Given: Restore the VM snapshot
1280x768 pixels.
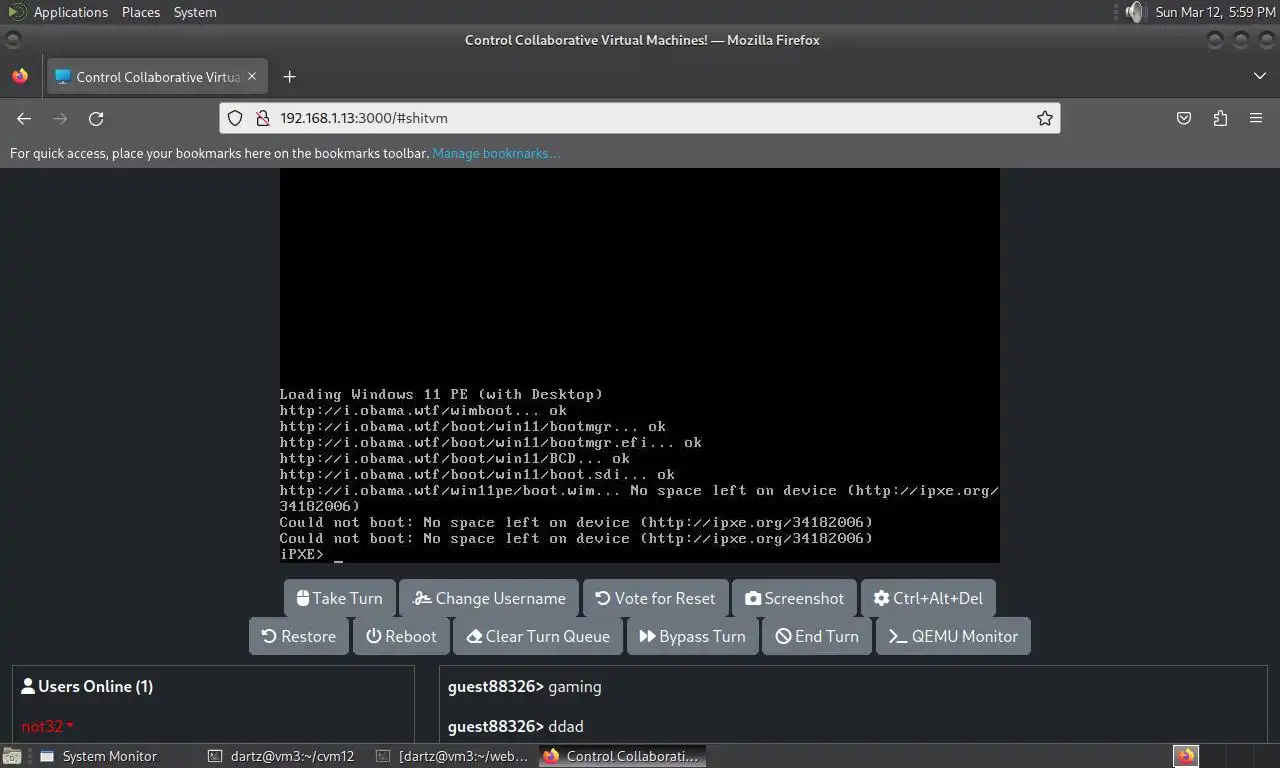Looking at the screenshot, I should pos(299,636).
